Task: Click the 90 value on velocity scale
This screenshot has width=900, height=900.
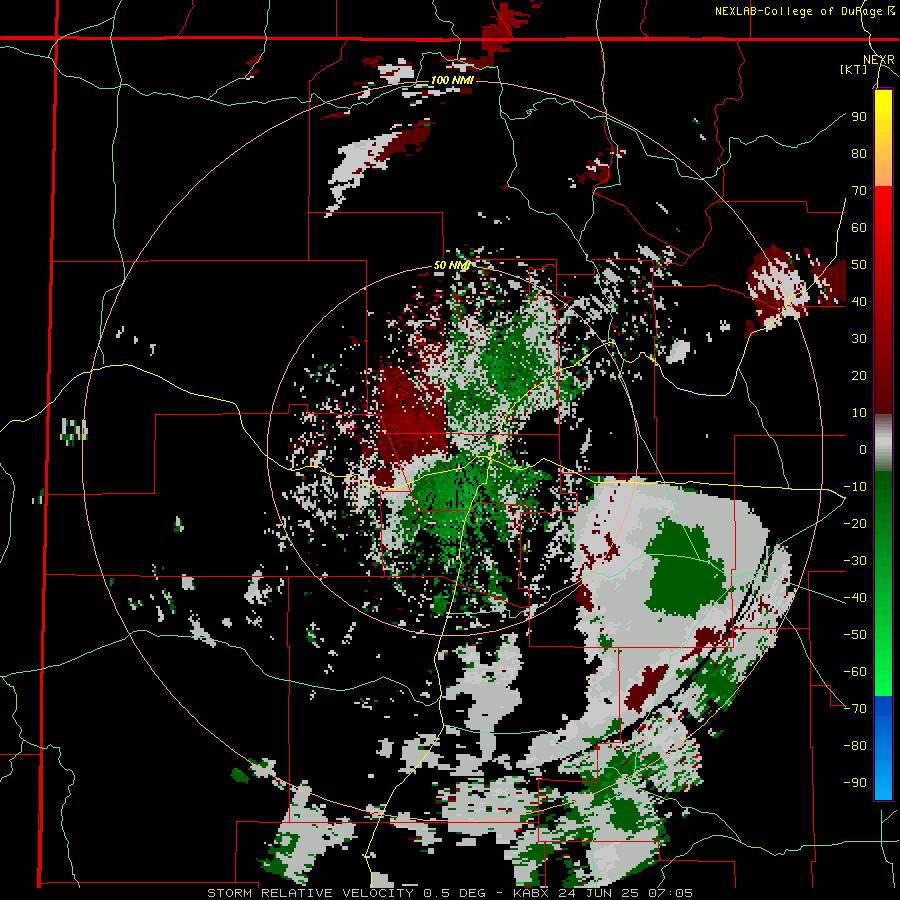Action: [859, 117]
